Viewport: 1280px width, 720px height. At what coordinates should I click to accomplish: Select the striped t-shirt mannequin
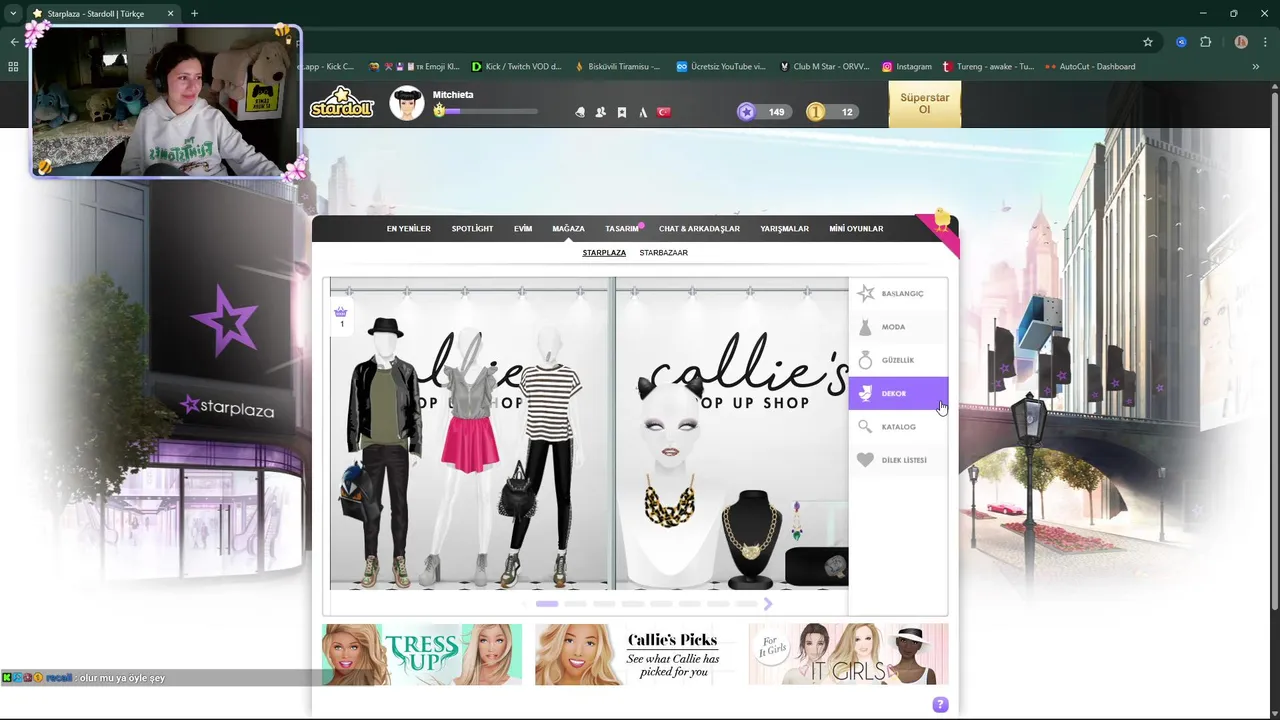pyautogui.click(x=545, y=455)
